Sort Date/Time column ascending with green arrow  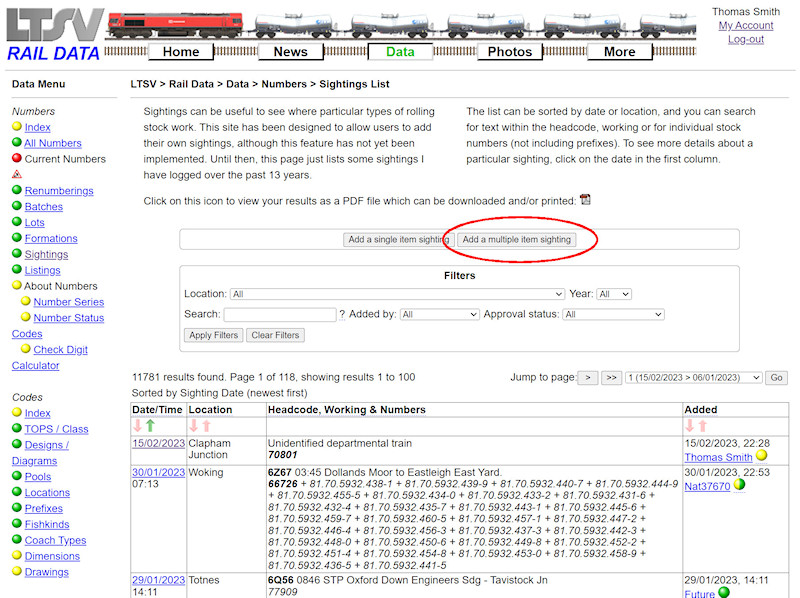point(150,426)
